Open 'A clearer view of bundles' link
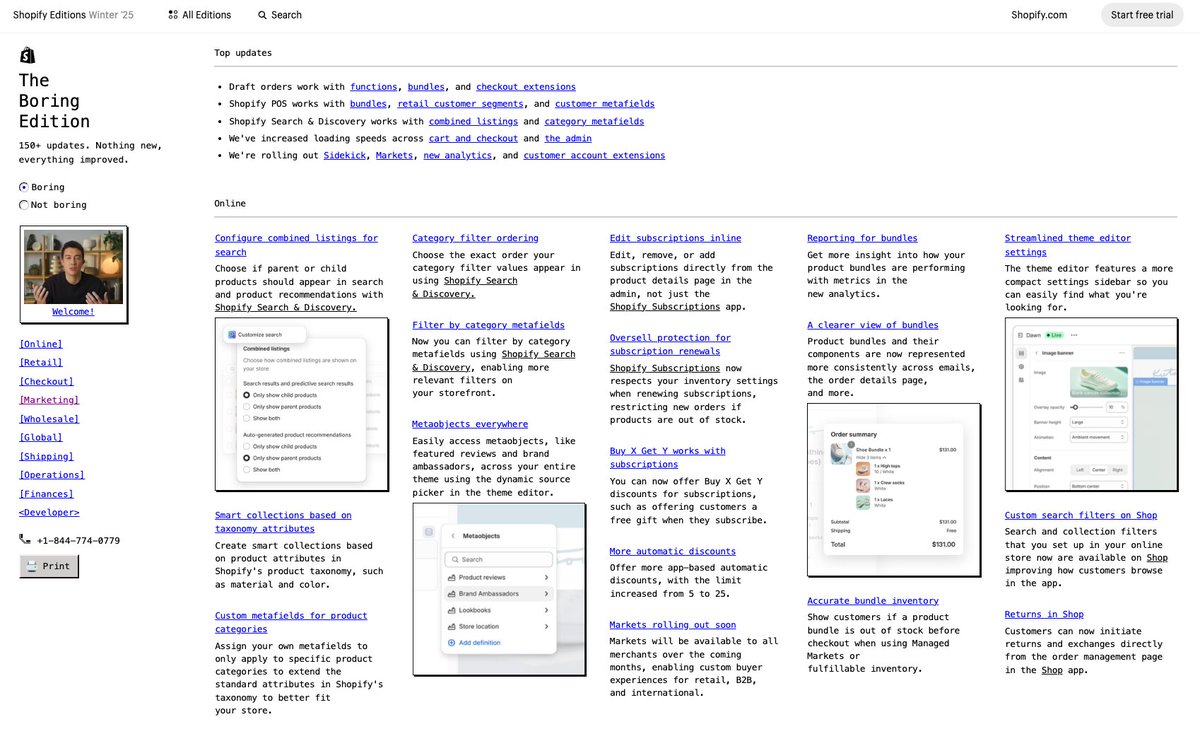Screen dimensions: 1200x729 pos(873,325)
